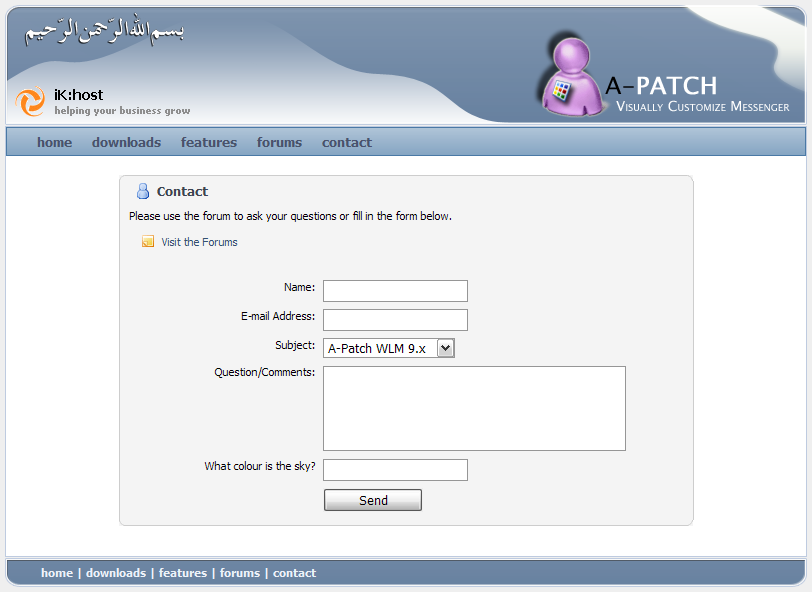Click the iK:host orange swirl logo
This screenshot has height=592, width=812.
[30, 101]
